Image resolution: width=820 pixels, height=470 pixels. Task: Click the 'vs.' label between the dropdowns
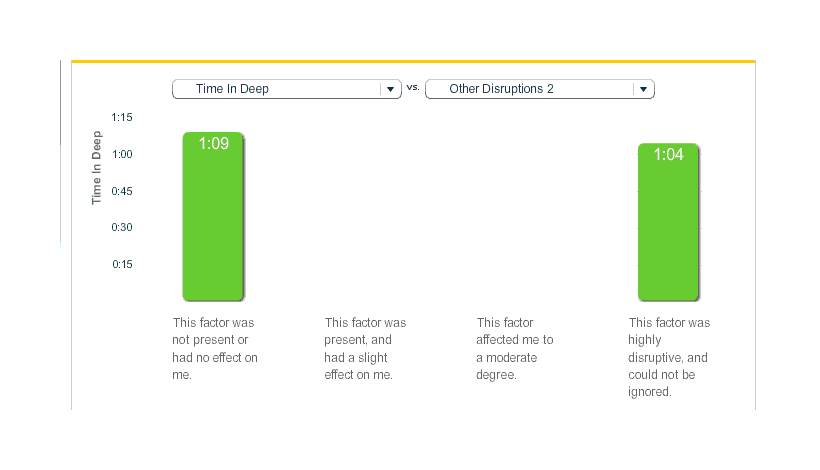413,88
